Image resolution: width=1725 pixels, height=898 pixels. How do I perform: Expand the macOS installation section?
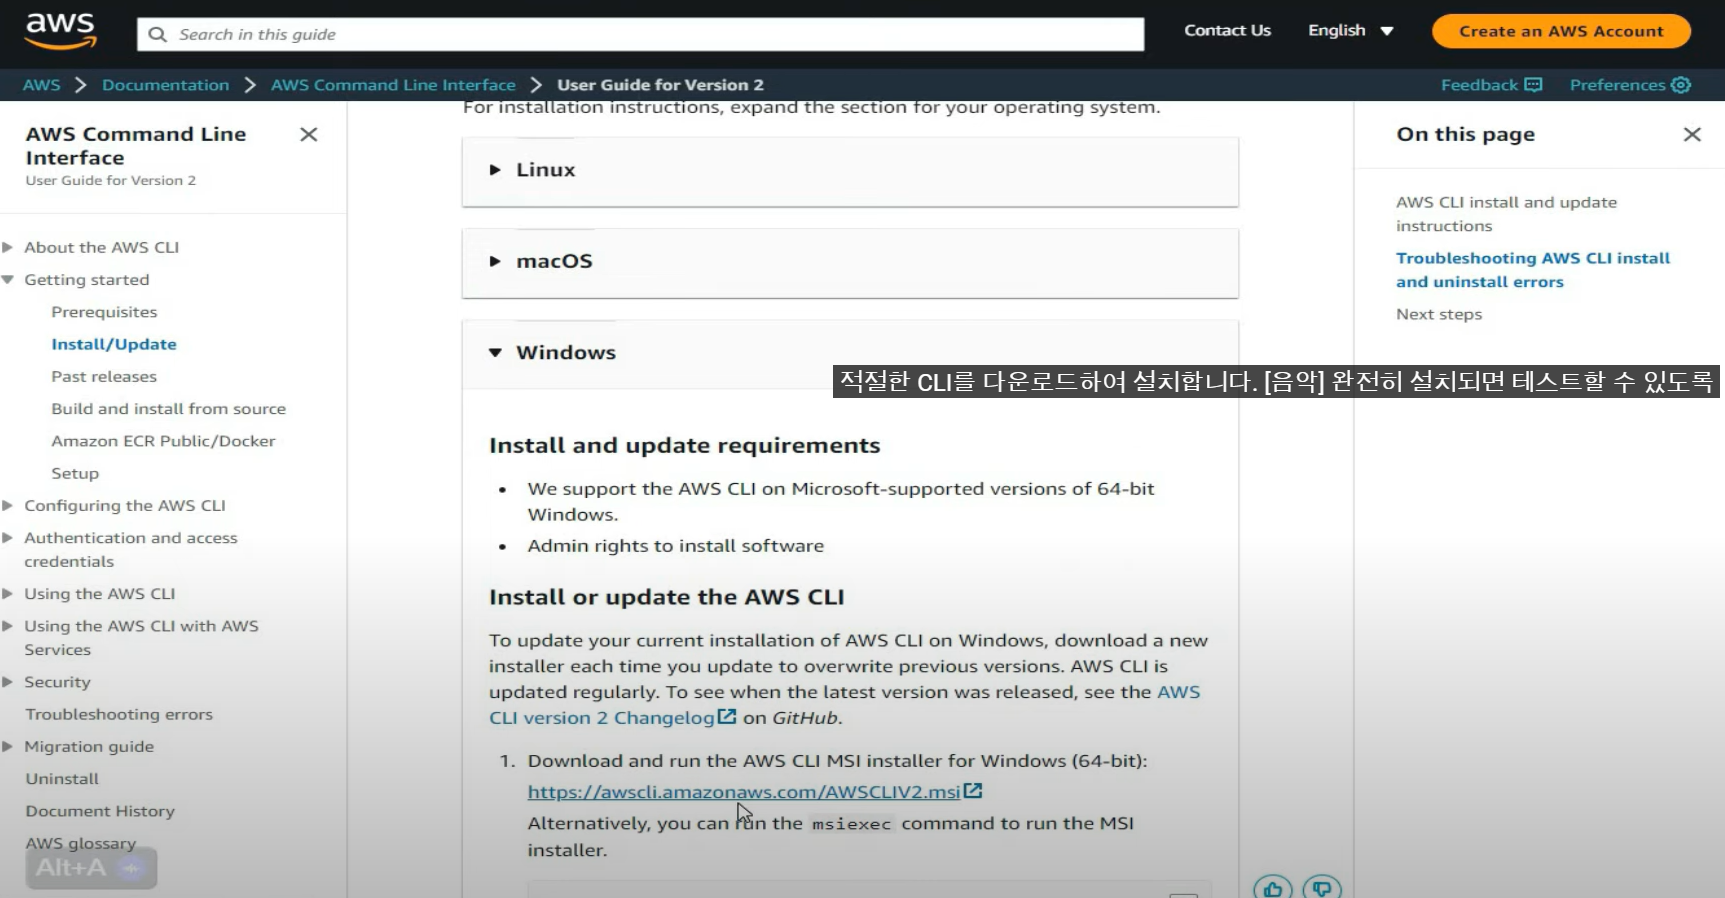[x=850, y=262]
